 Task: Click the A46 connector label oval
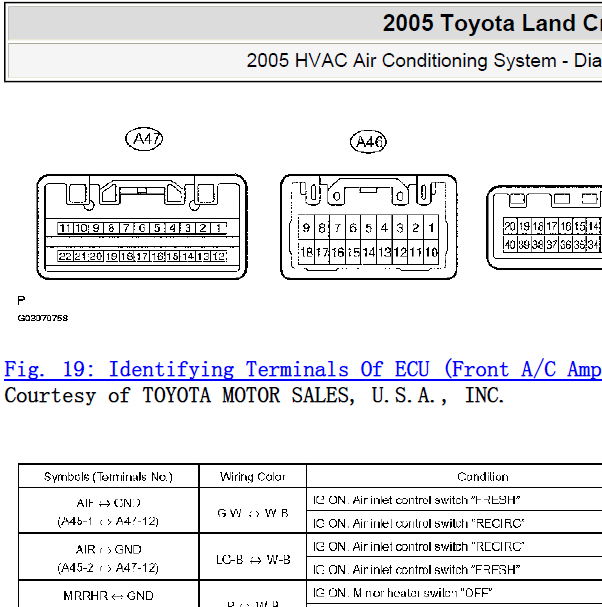tap(368, 142)
